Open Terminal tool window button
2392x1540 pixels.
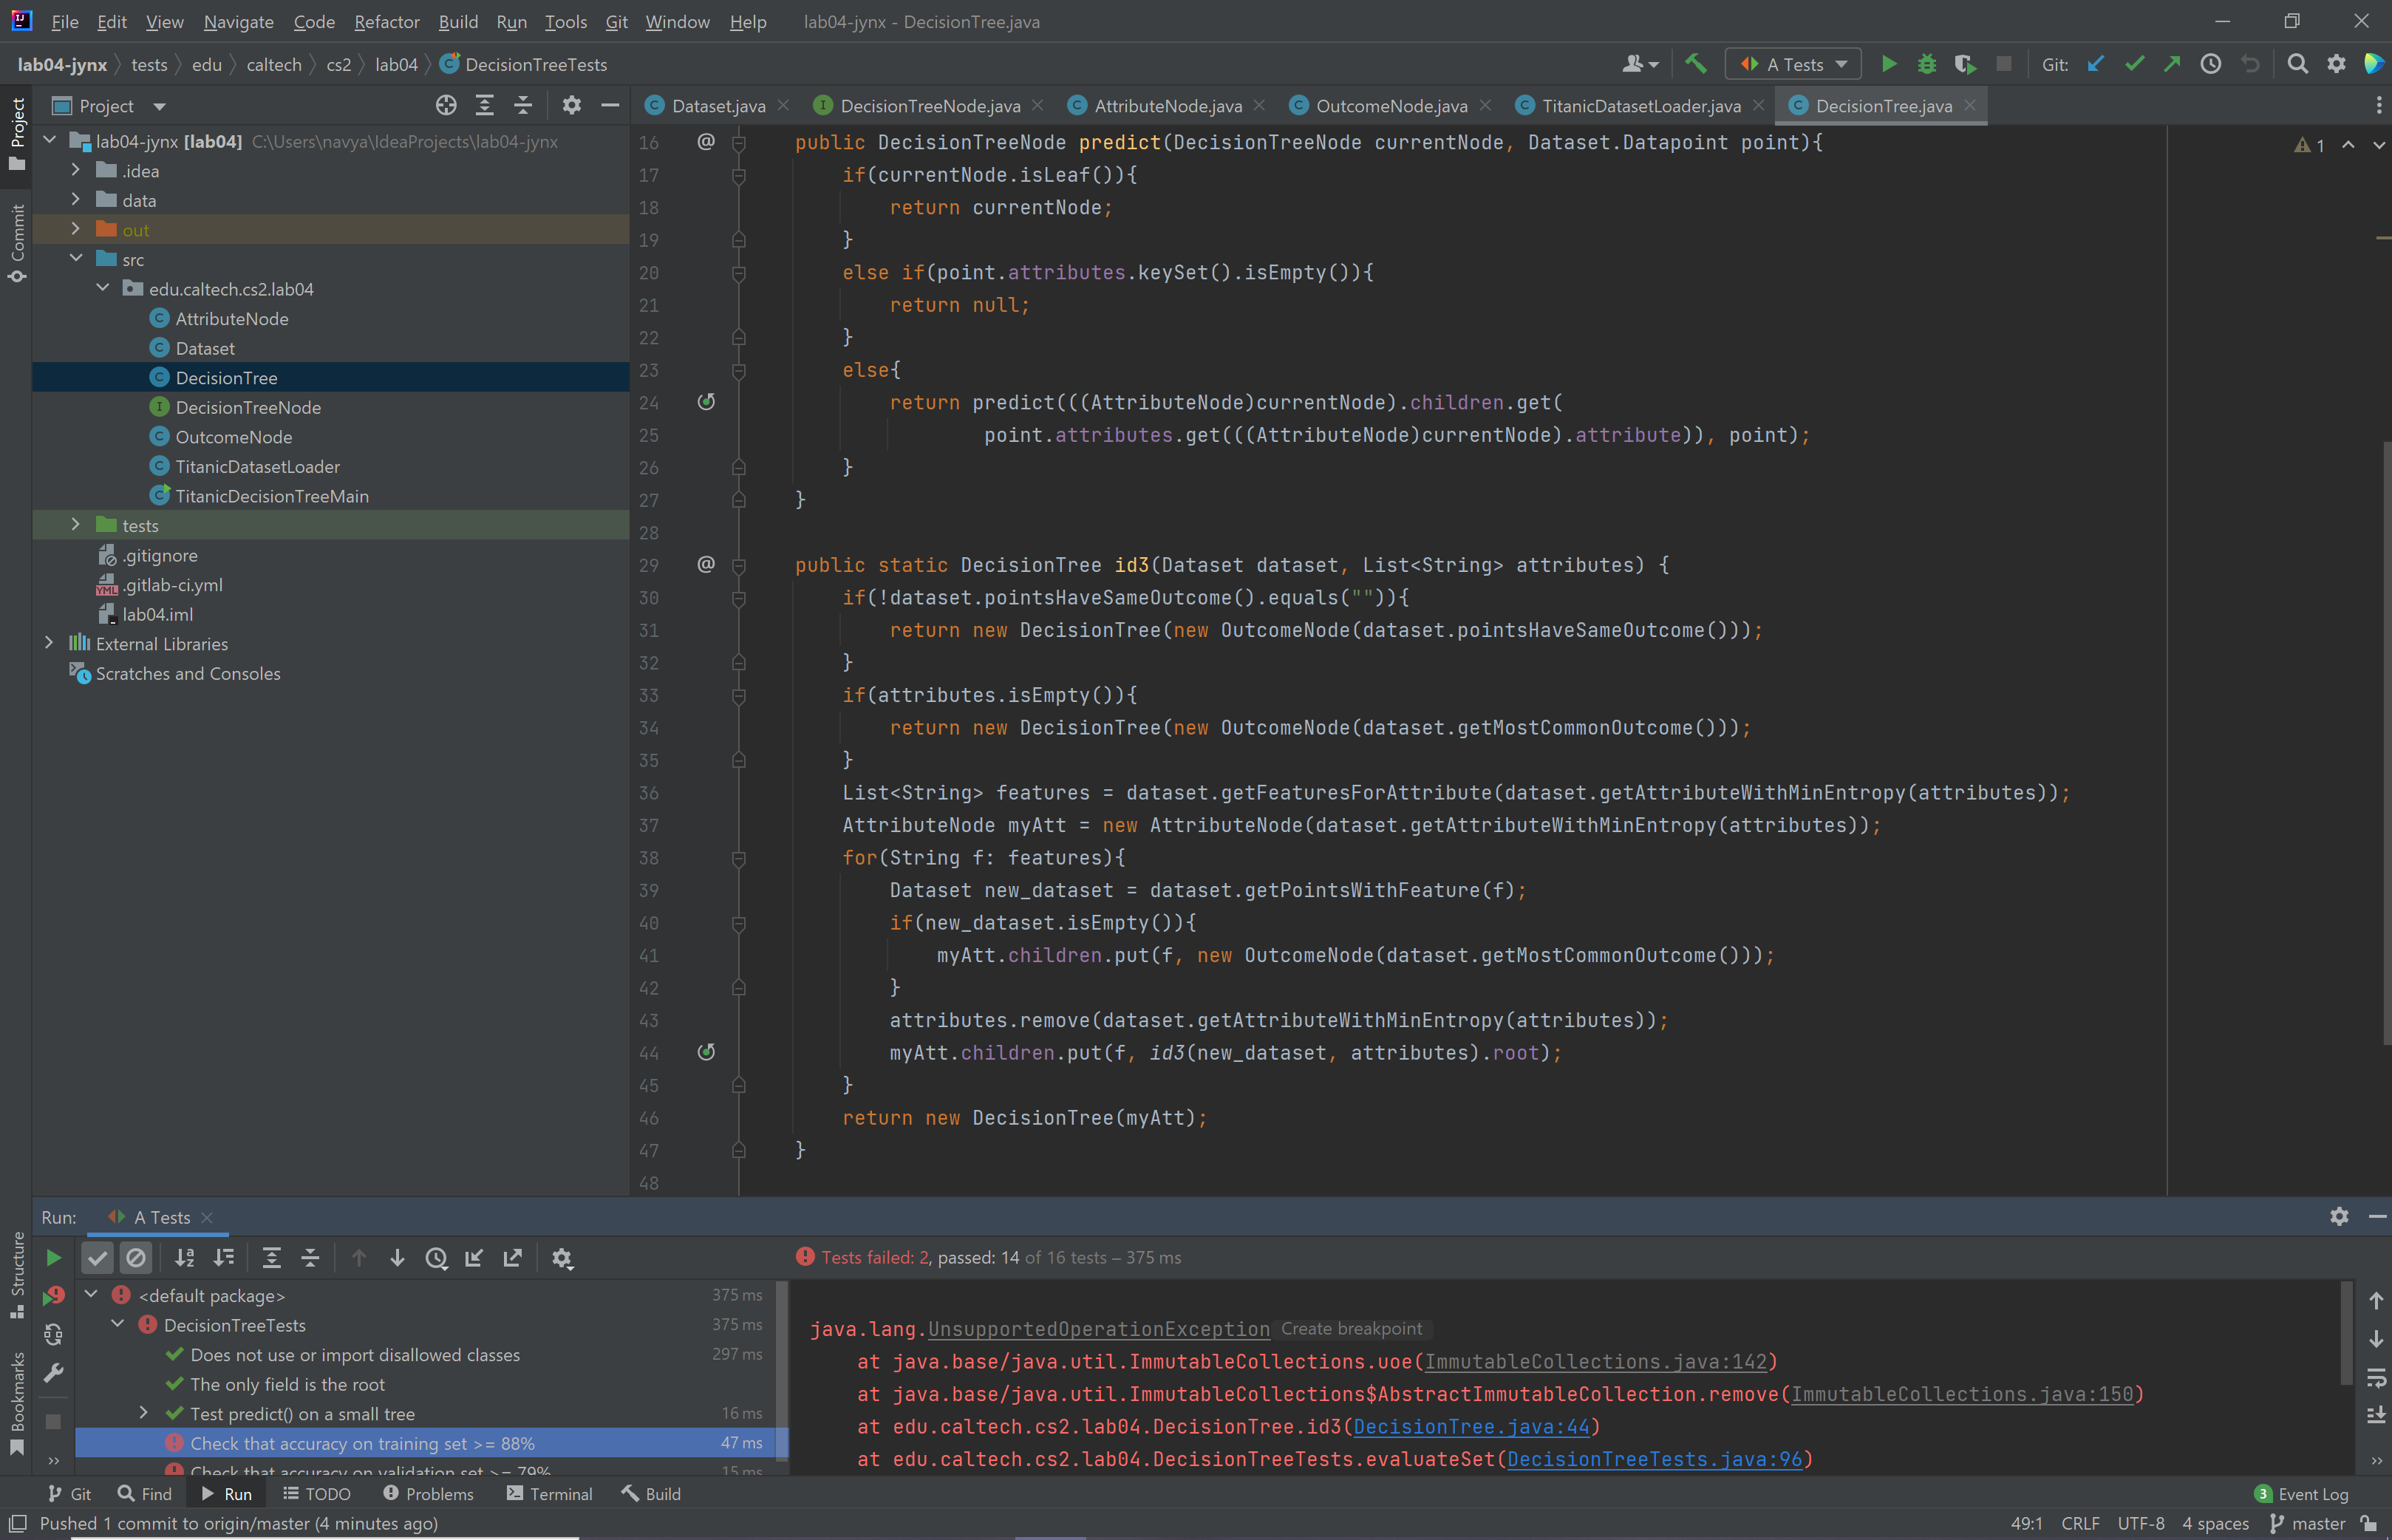[x=550, y=1493]
